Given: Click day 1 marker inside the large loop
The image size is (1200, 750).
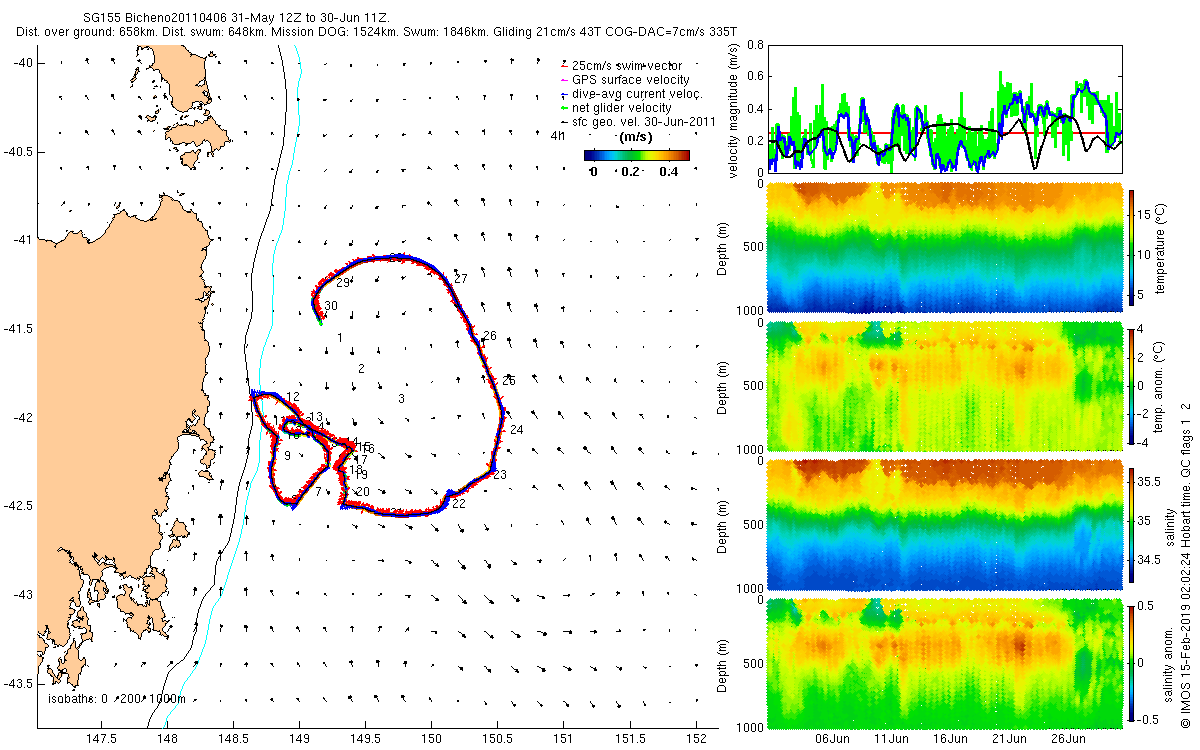Looking at the screenshot, I should tap(340, 338).
